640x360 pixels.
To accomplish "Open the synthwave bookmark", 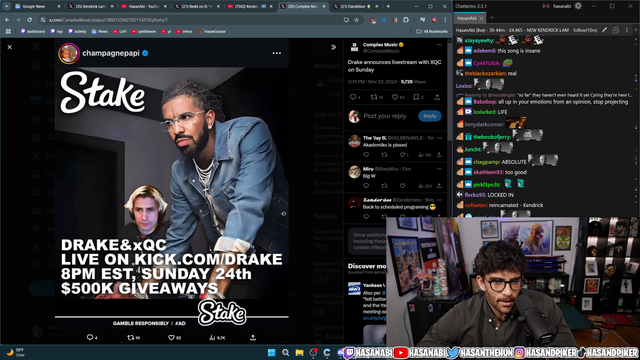I will (x=144, y=31).
